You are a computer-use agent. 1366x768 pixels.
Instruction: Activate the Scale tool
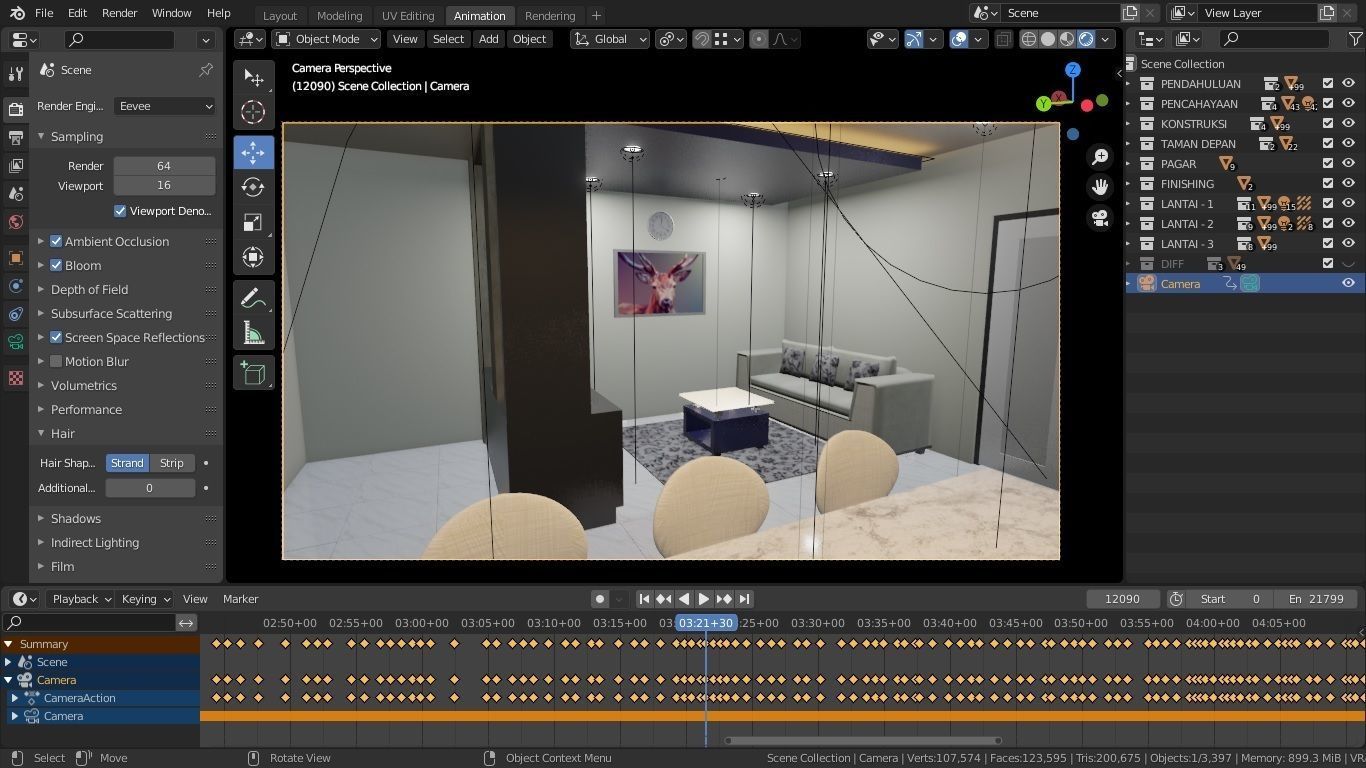(x=253, y=222)
